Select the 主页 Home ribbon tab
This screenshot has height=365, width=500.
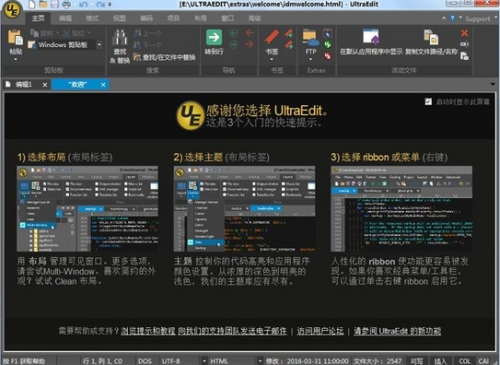[x=38, y=18]
